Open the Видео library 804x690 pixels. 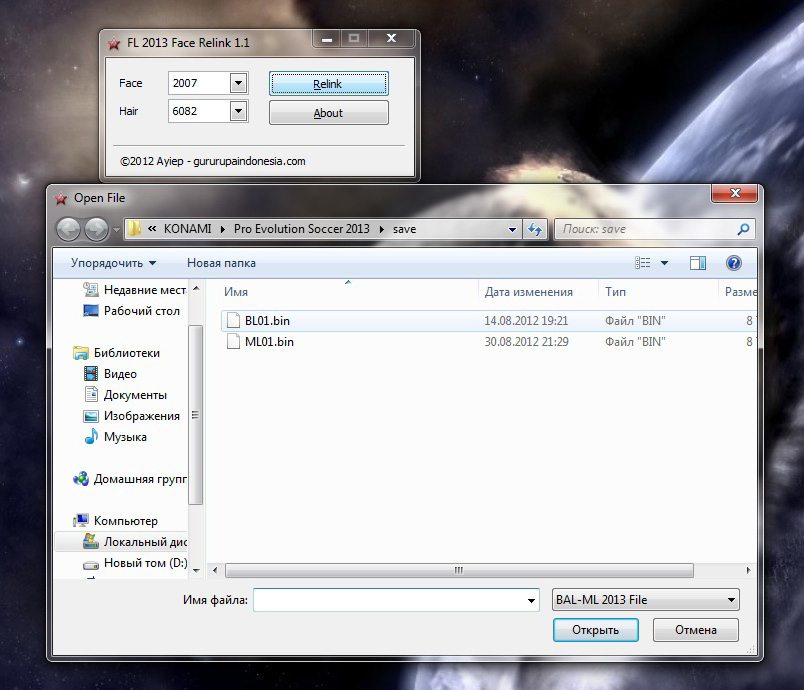click(x=120, y=374)
